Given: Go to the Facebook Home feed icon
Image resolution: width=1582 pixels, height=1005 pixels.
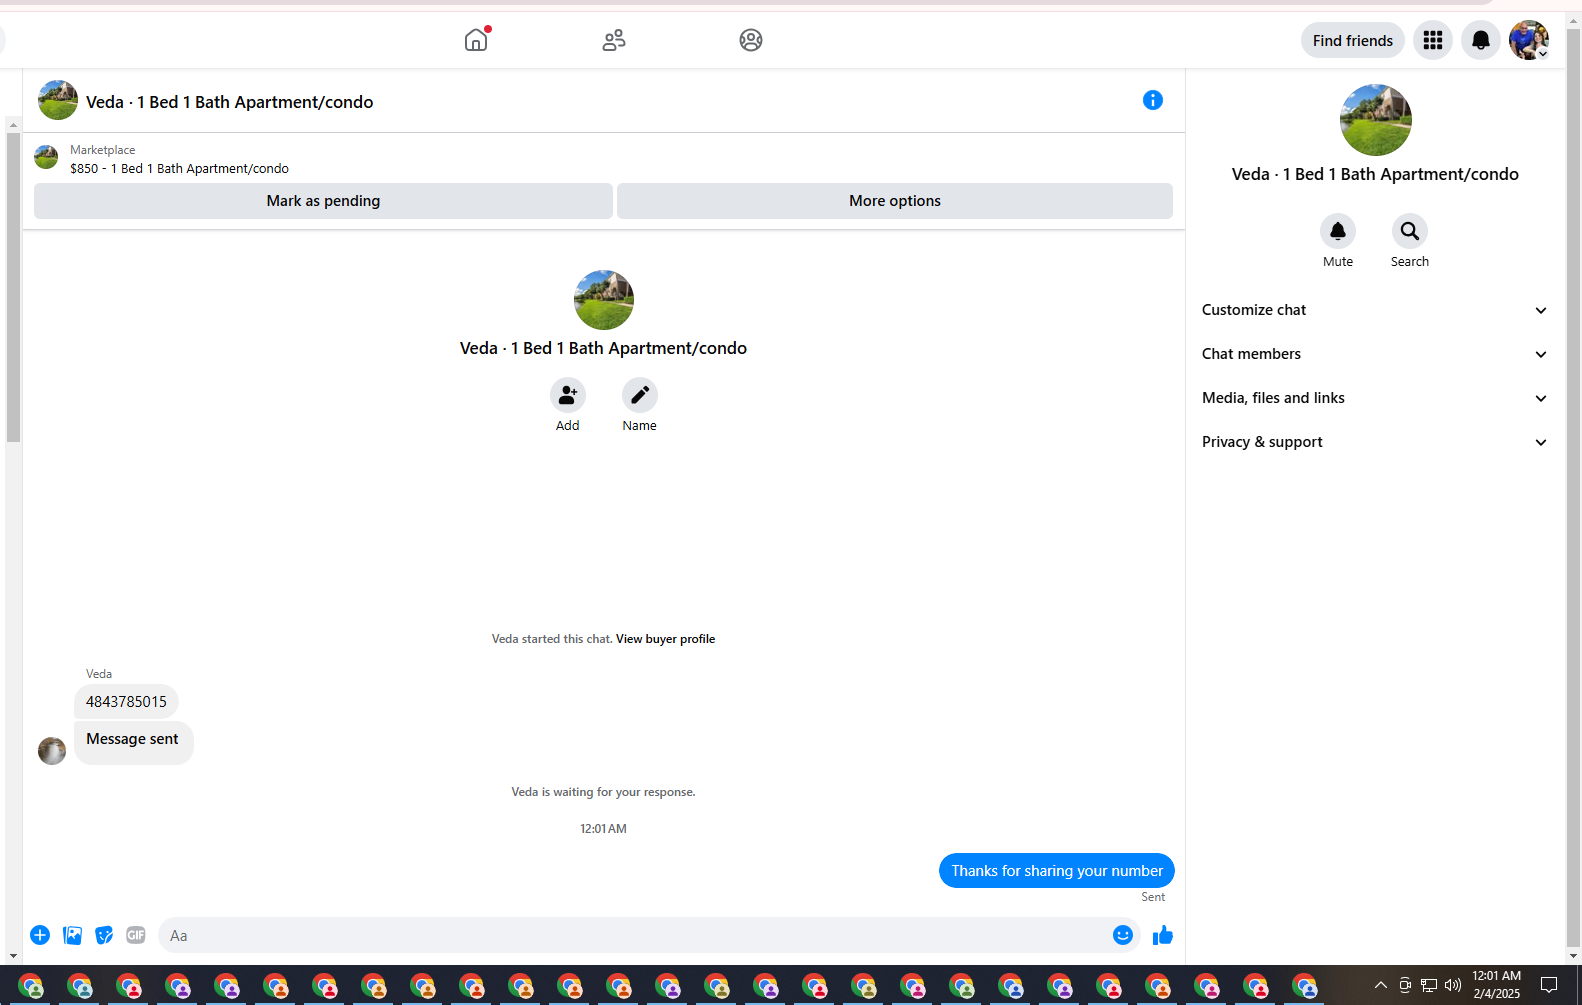Looking at the screenshot, I should tap(476, 40).
